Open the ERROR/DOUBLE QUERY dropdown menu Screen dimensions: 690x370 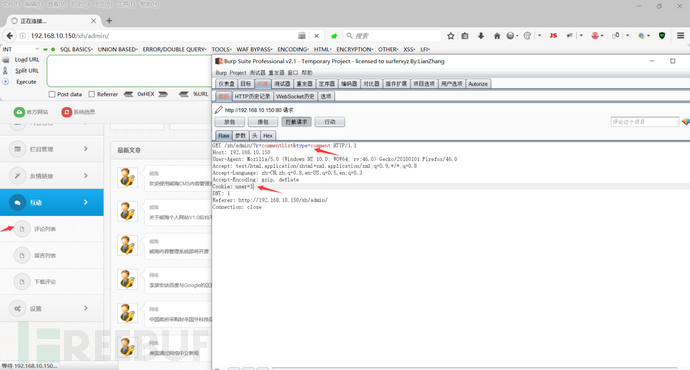[x=174, y=49]
